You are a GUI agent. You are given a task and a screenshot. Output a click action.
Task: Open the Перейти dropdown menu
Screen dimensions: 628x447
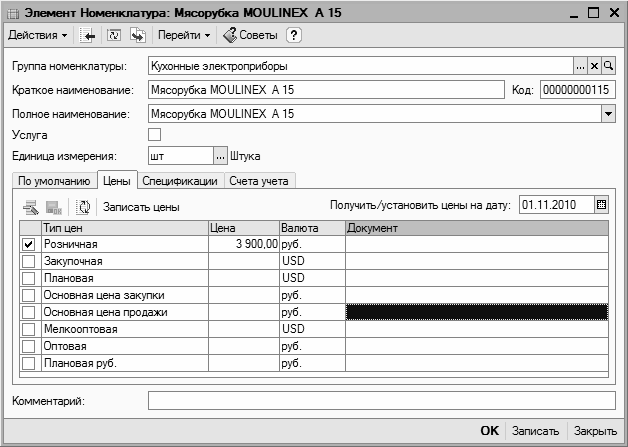[184, 36]
